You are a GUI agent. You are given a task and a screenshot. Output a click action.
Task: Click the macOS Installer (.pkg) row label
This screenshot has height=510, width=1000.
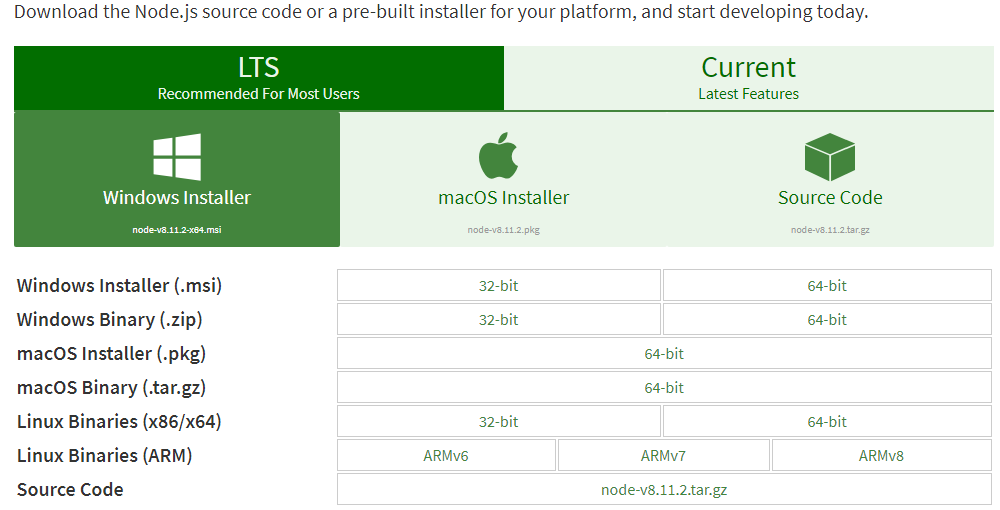tap(112, 353)
